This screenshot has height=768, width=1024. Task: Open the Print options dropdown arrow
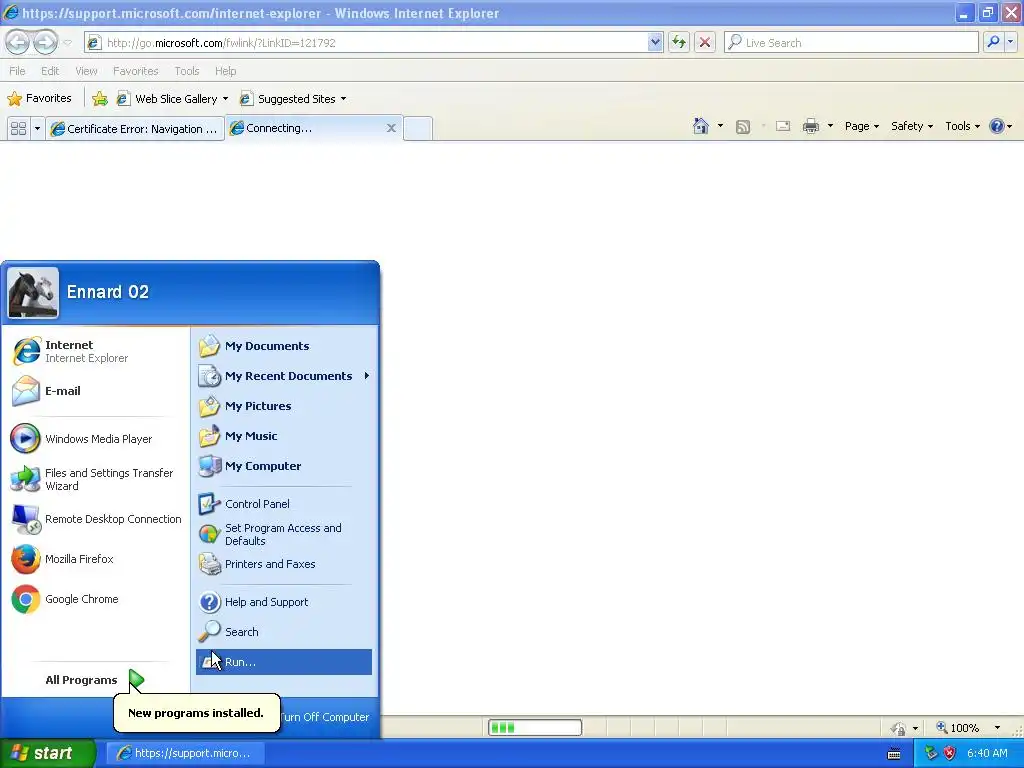coord(830,126)
